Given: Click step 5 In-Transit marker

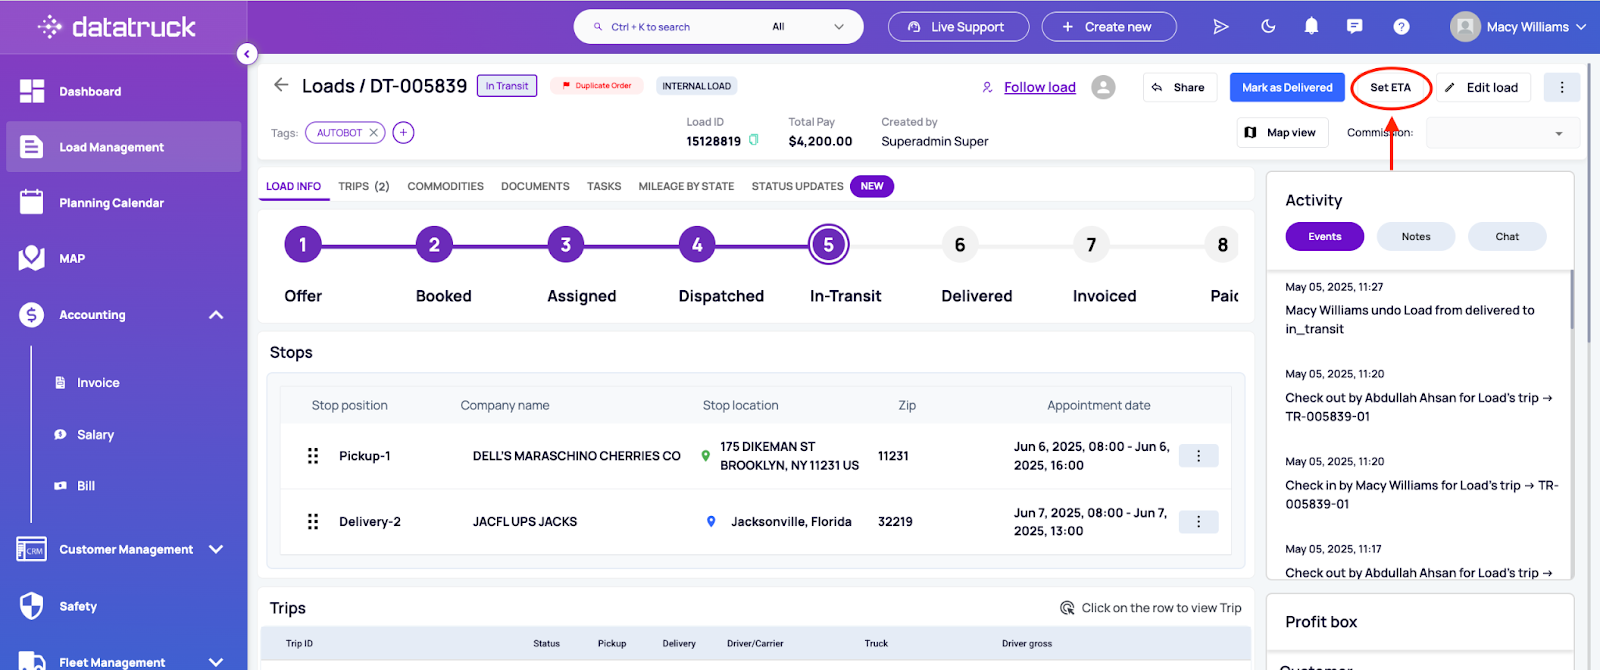Looking at the screenshot, I should 828,245.
